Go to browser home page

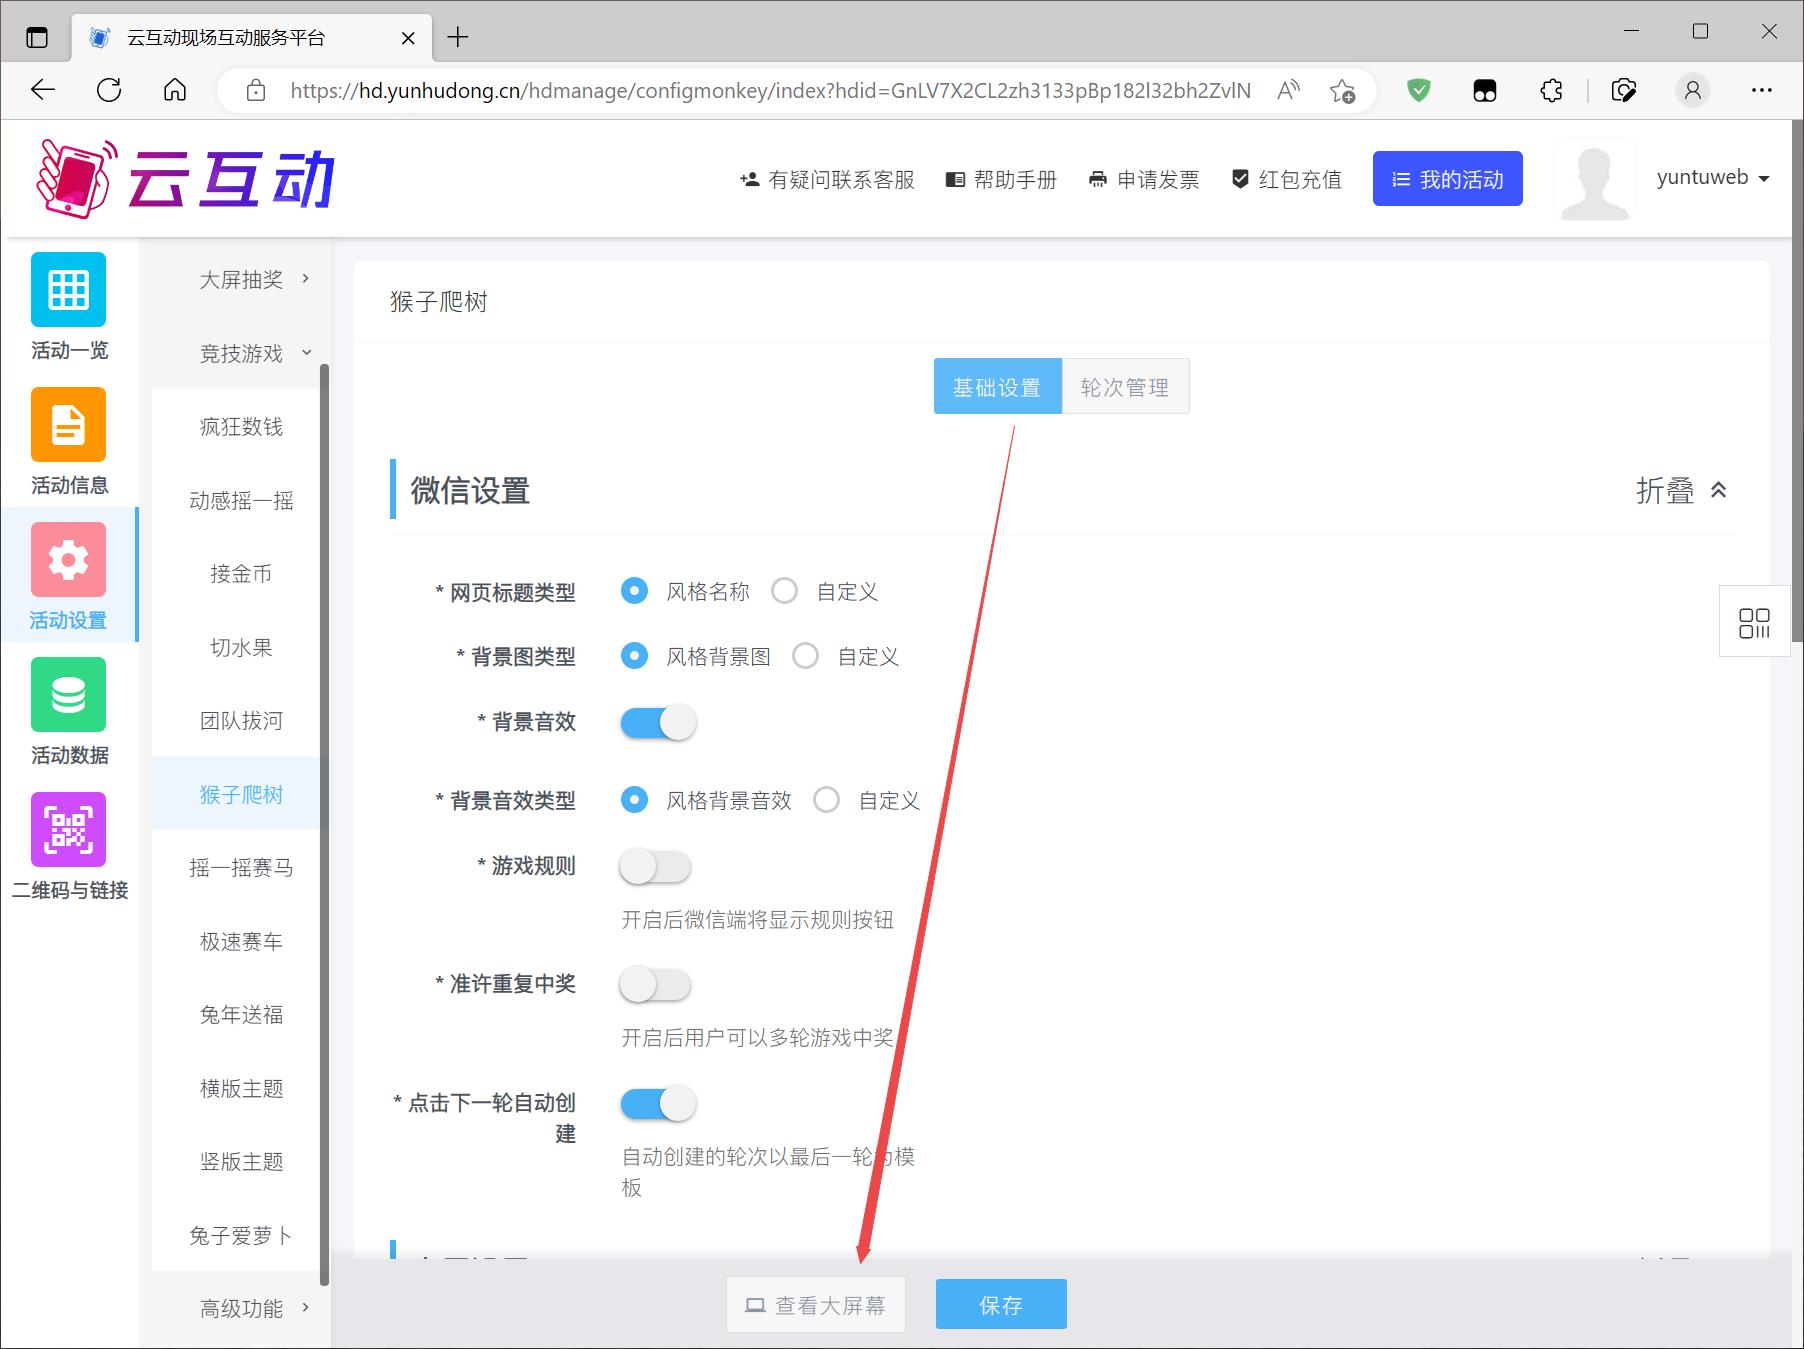click(175, 90)
